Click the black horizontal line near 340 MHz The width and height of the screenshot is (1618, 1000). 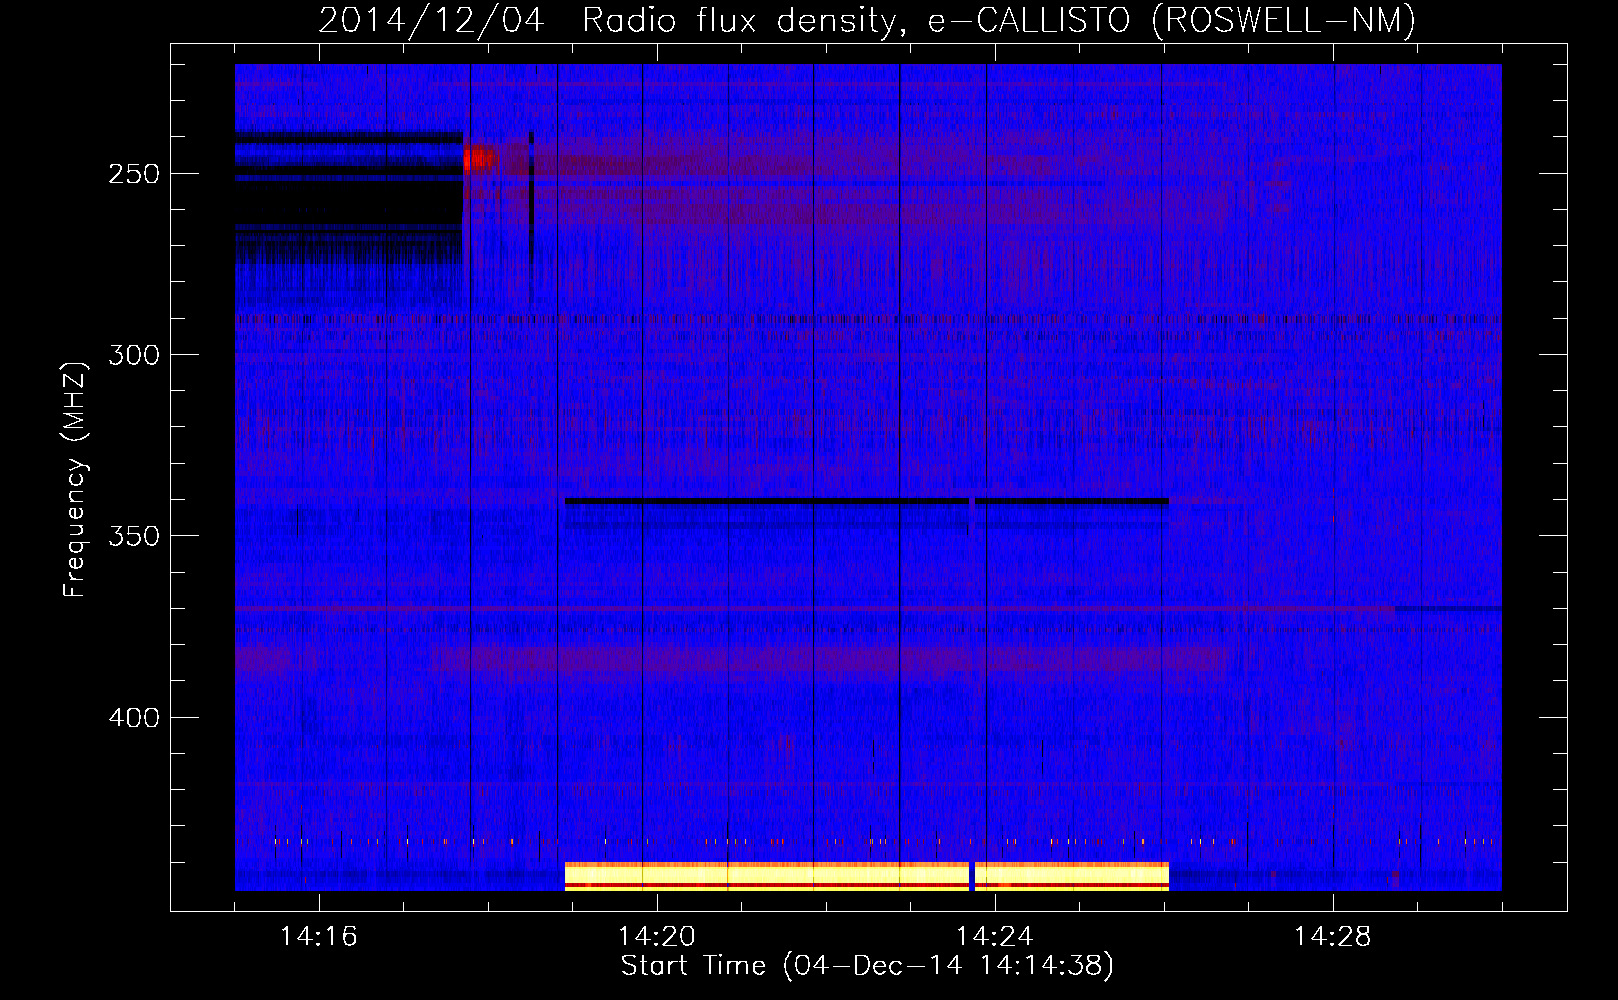pyautogui.click(x=866, y=501)
